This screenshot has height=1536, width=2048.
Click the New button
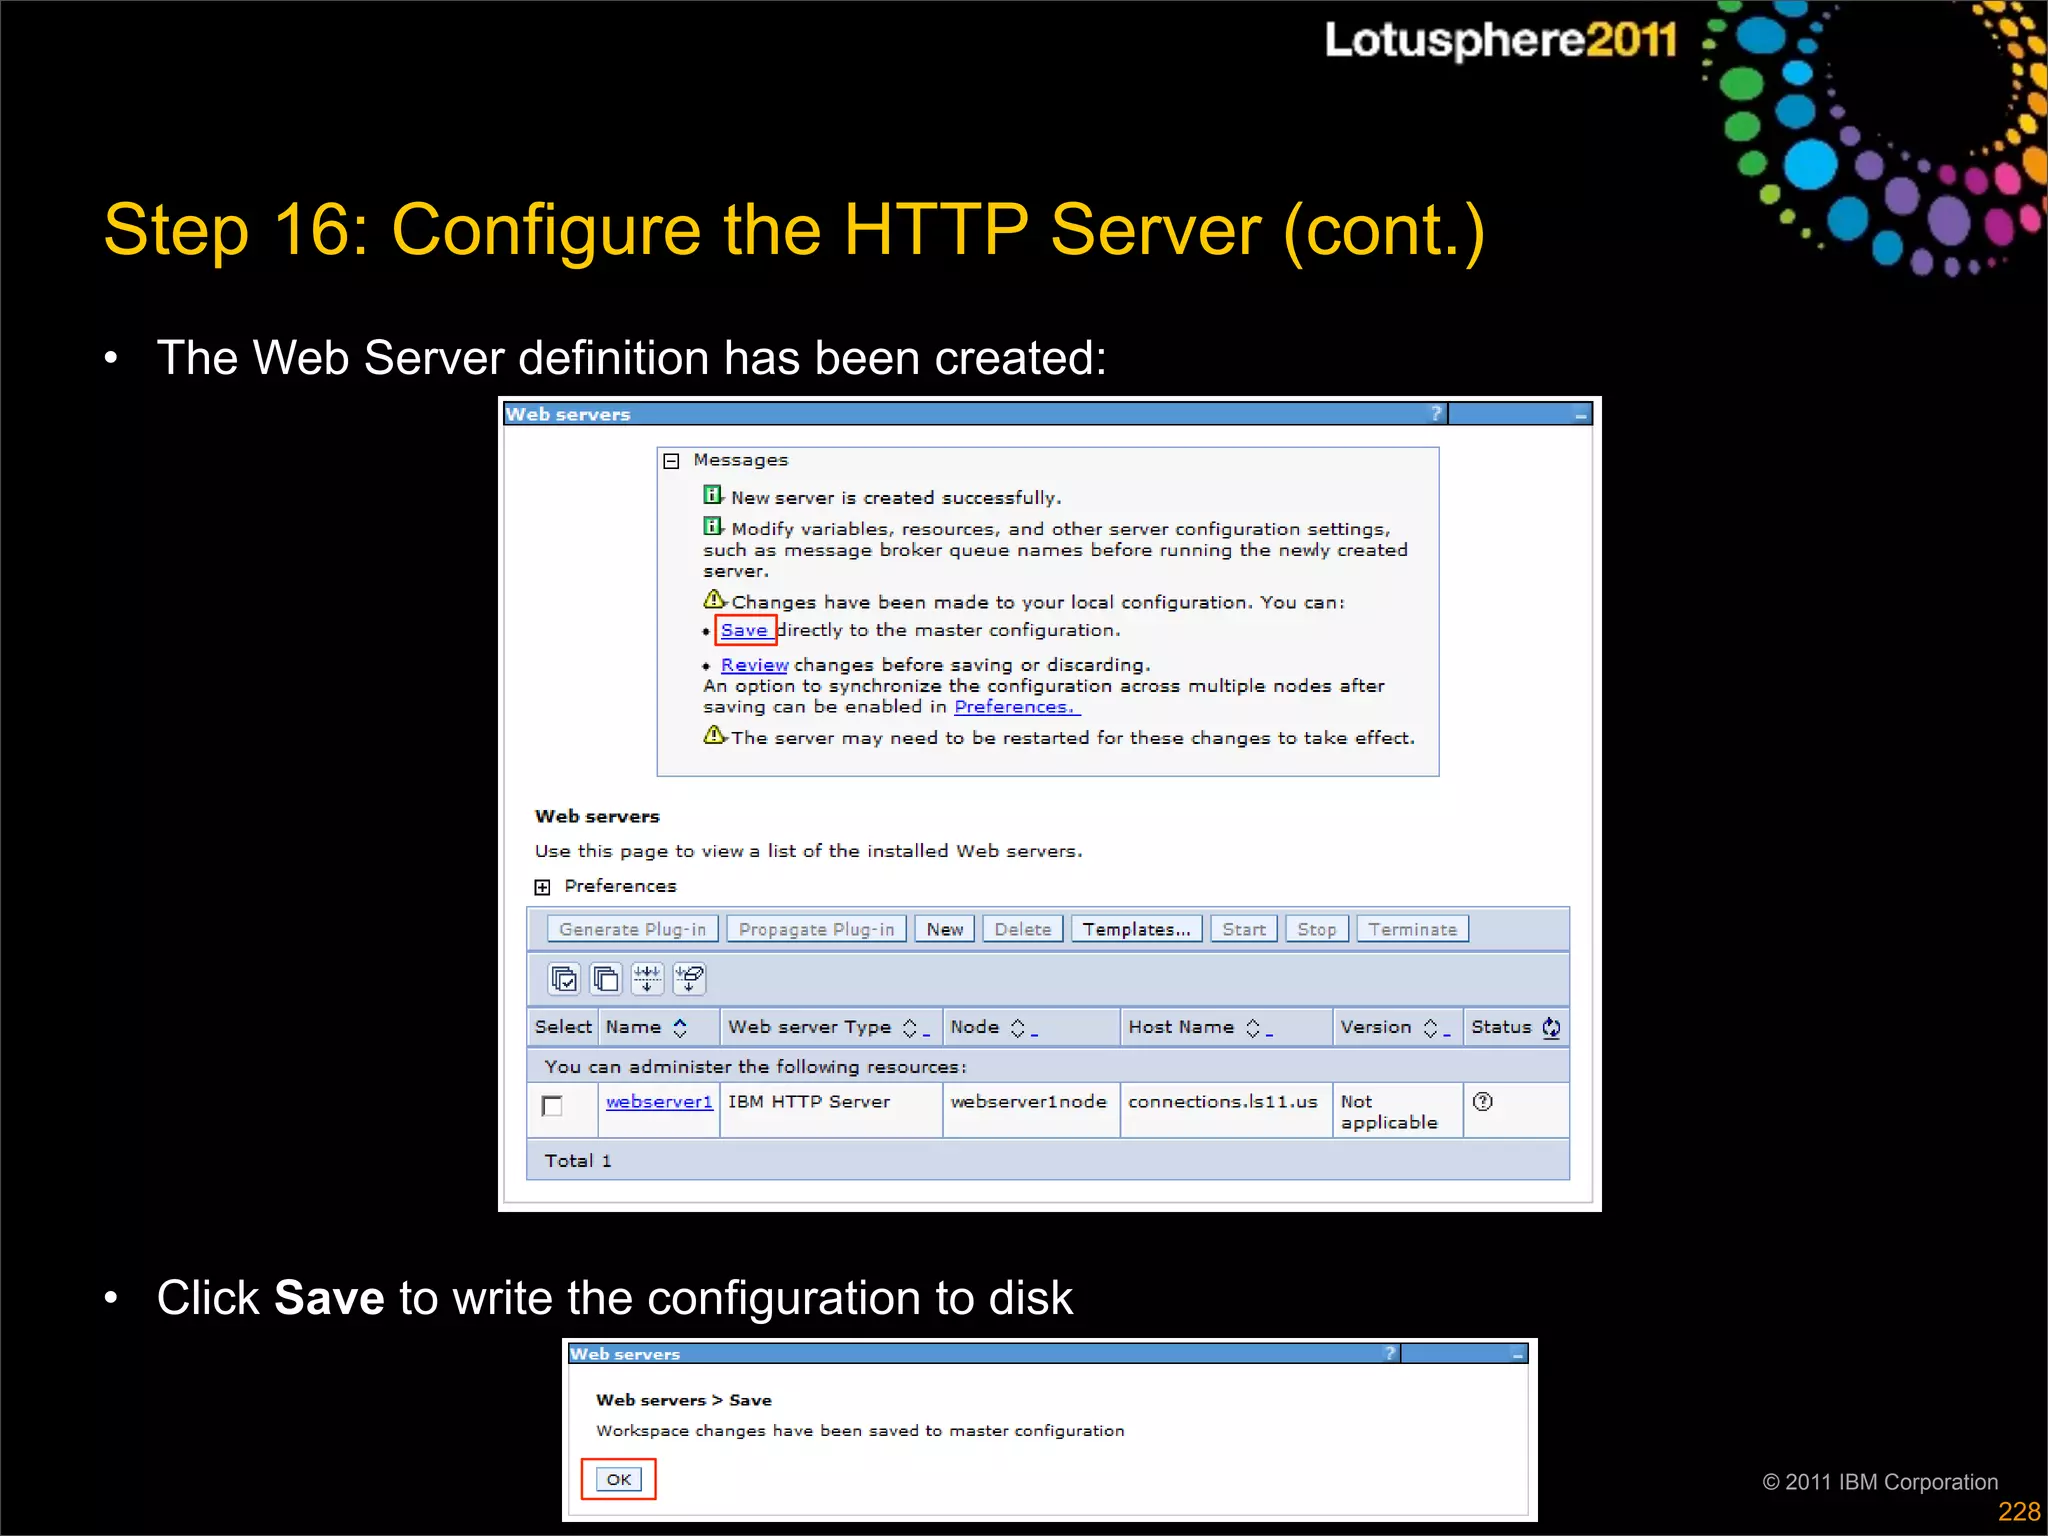coord(945,929)
